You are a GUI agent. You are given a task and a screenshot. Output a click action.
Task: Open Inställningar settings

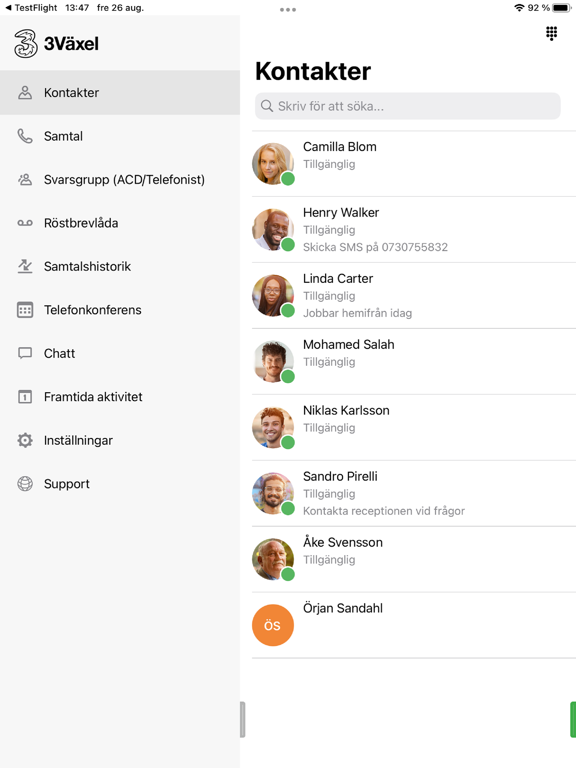point(120,440)
